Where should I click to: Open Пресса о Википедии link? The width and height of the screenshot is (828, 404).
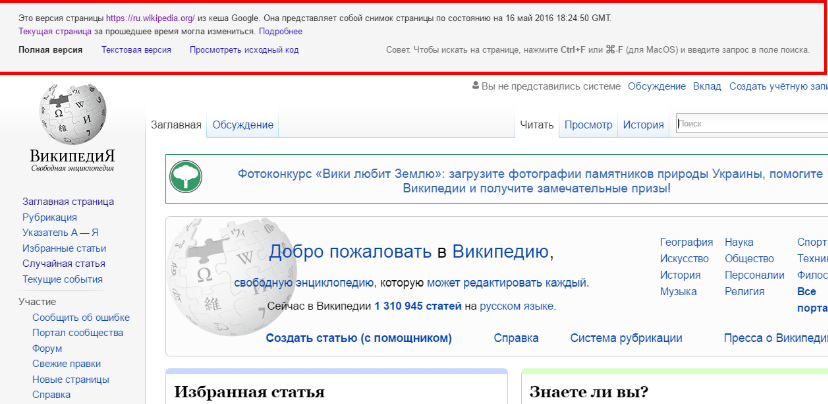click(x=776, y=338)
